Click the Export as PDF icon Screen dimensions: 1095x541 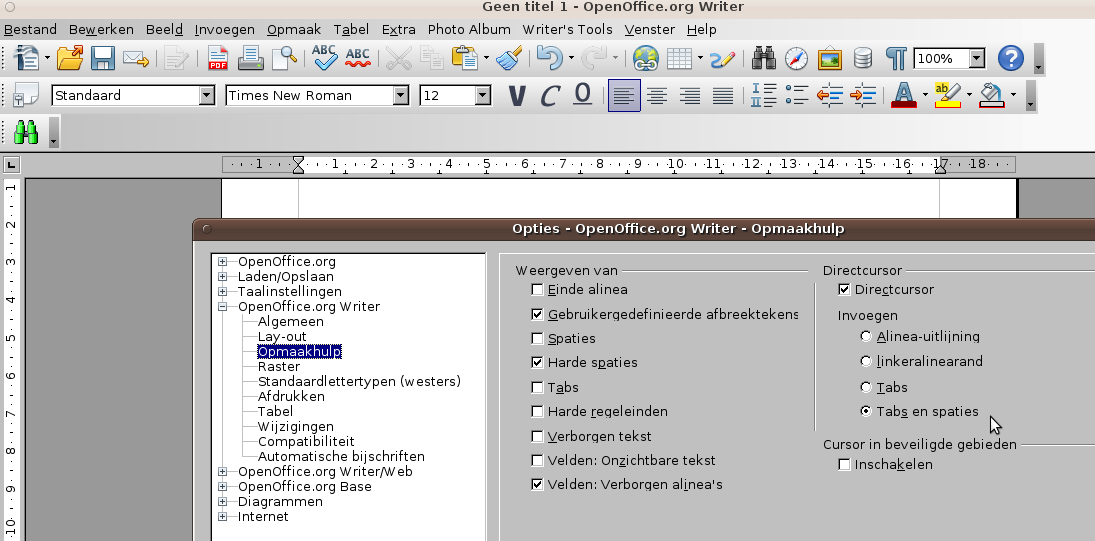(x=217, y=59)
